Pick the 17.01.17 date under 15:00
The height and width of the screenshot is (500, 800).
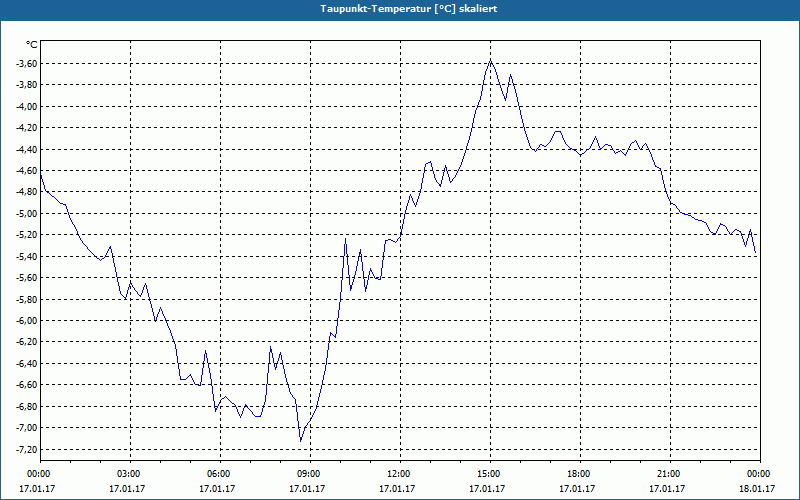(487, 489)
